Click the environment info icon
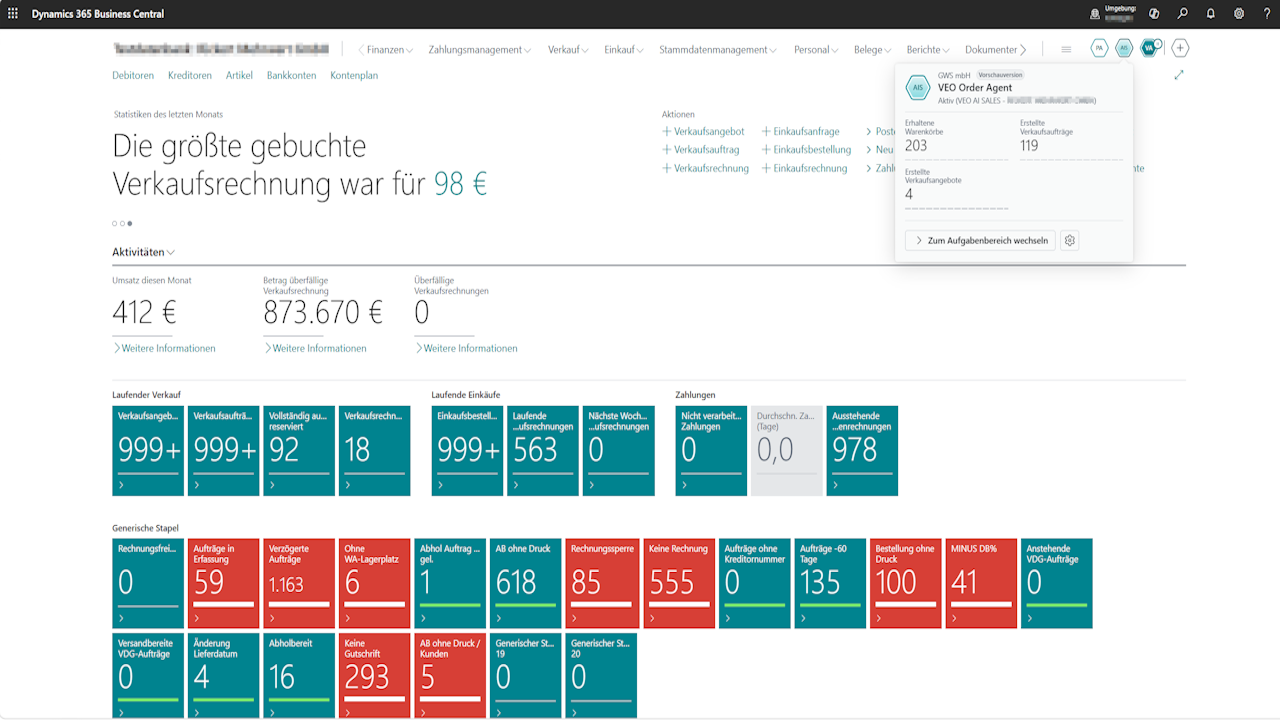This screenshot has width=1280, height=720. [1095, 14]
